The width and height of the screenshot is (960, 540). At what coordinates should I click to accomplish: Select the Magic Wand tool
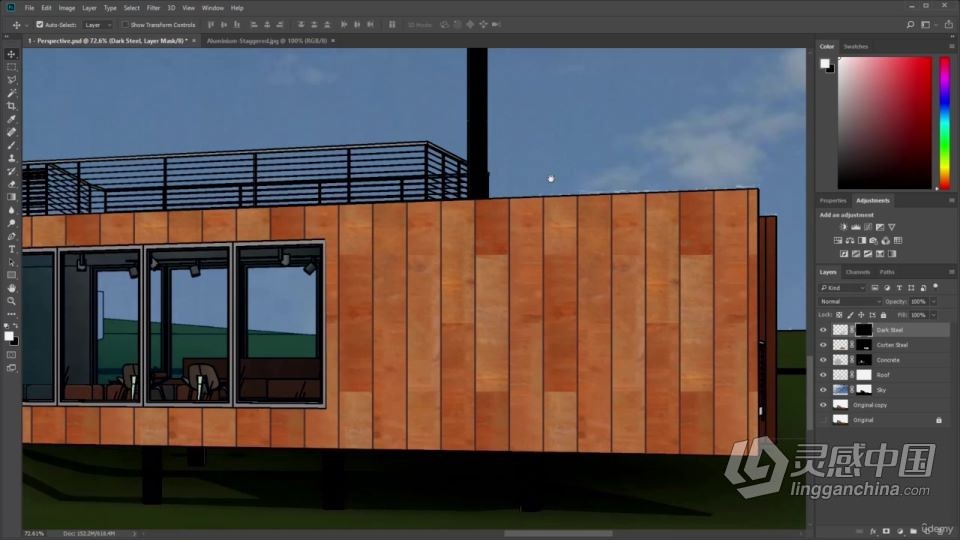pyautogui.click(x=11, y=93)
